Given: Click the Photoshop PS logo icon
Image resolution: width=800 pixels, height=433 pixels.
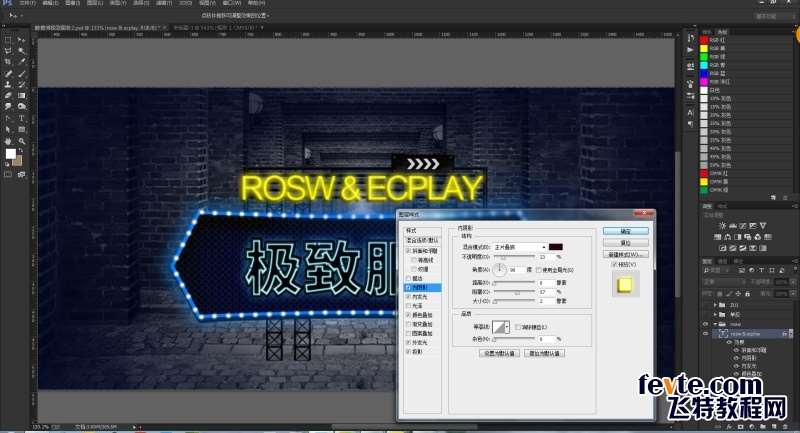Looking at the screenshot, I should [8, 5].
